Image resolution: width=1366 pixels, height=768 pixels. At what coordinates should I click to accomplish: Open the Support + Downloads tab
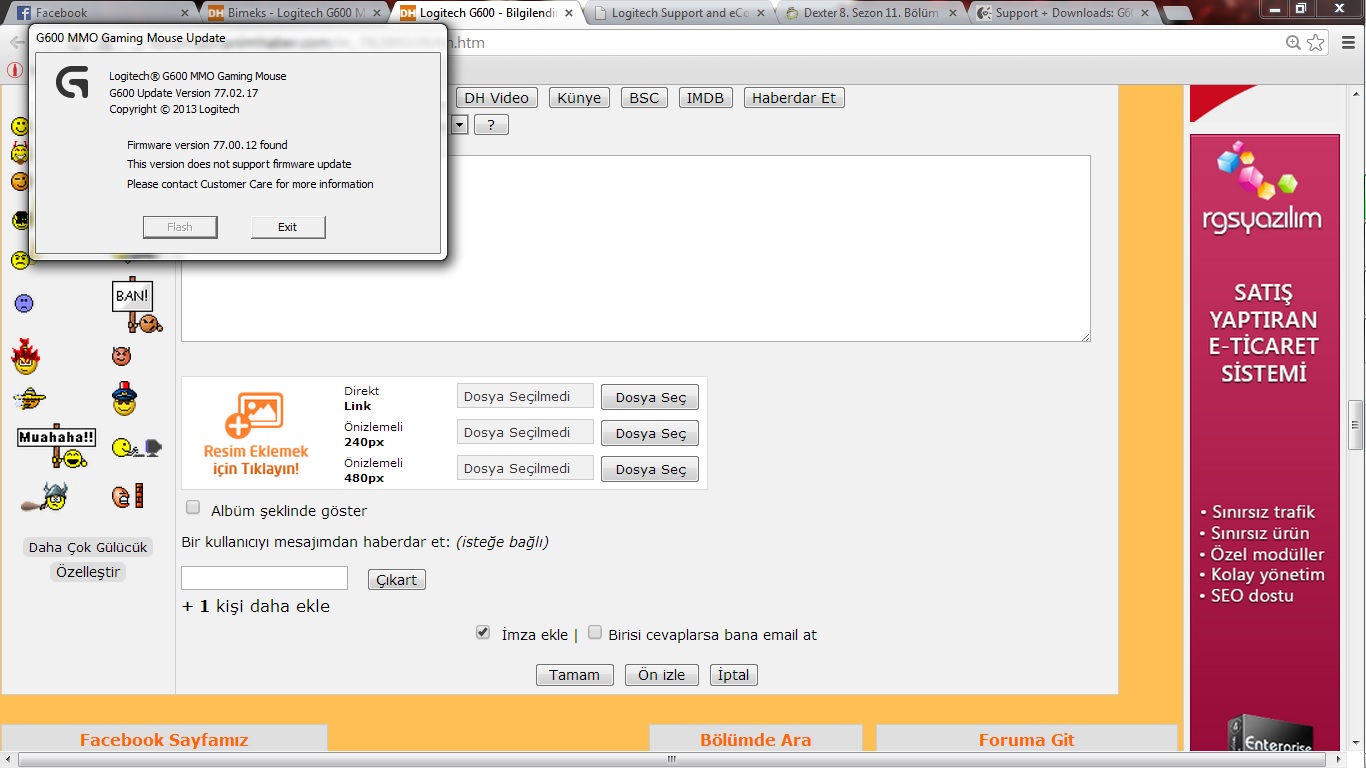(x=1064, y=13)
